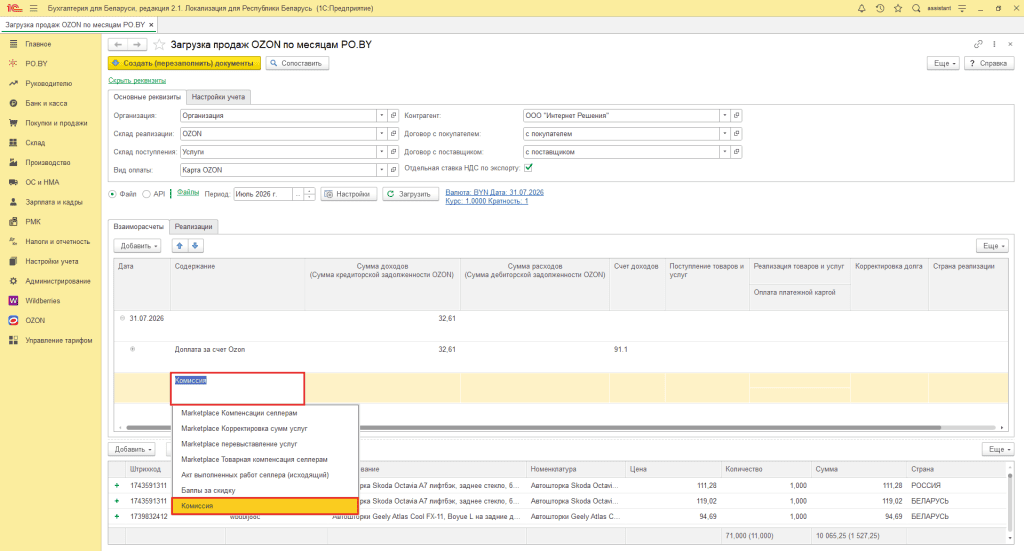Screen dimensions: 1024x551
Task: Expand Организация dropdown arrow
Action: [x=381, y=116]
